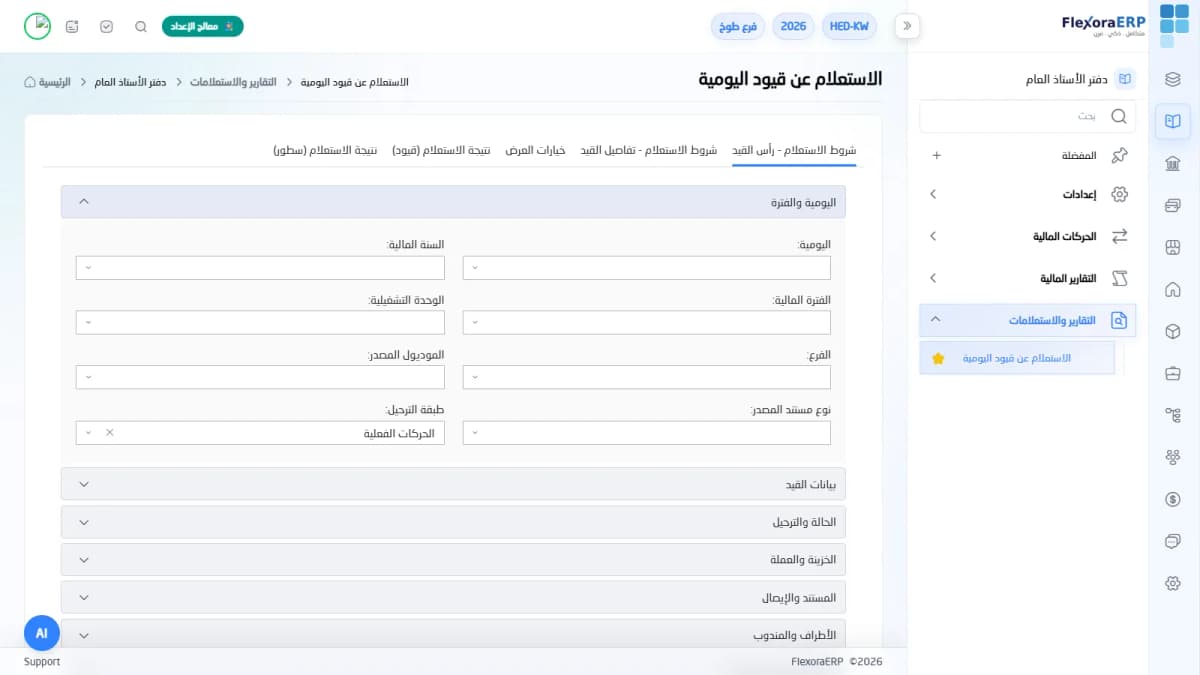
Task: Open the user profile avatar
Action: [37, 26]
